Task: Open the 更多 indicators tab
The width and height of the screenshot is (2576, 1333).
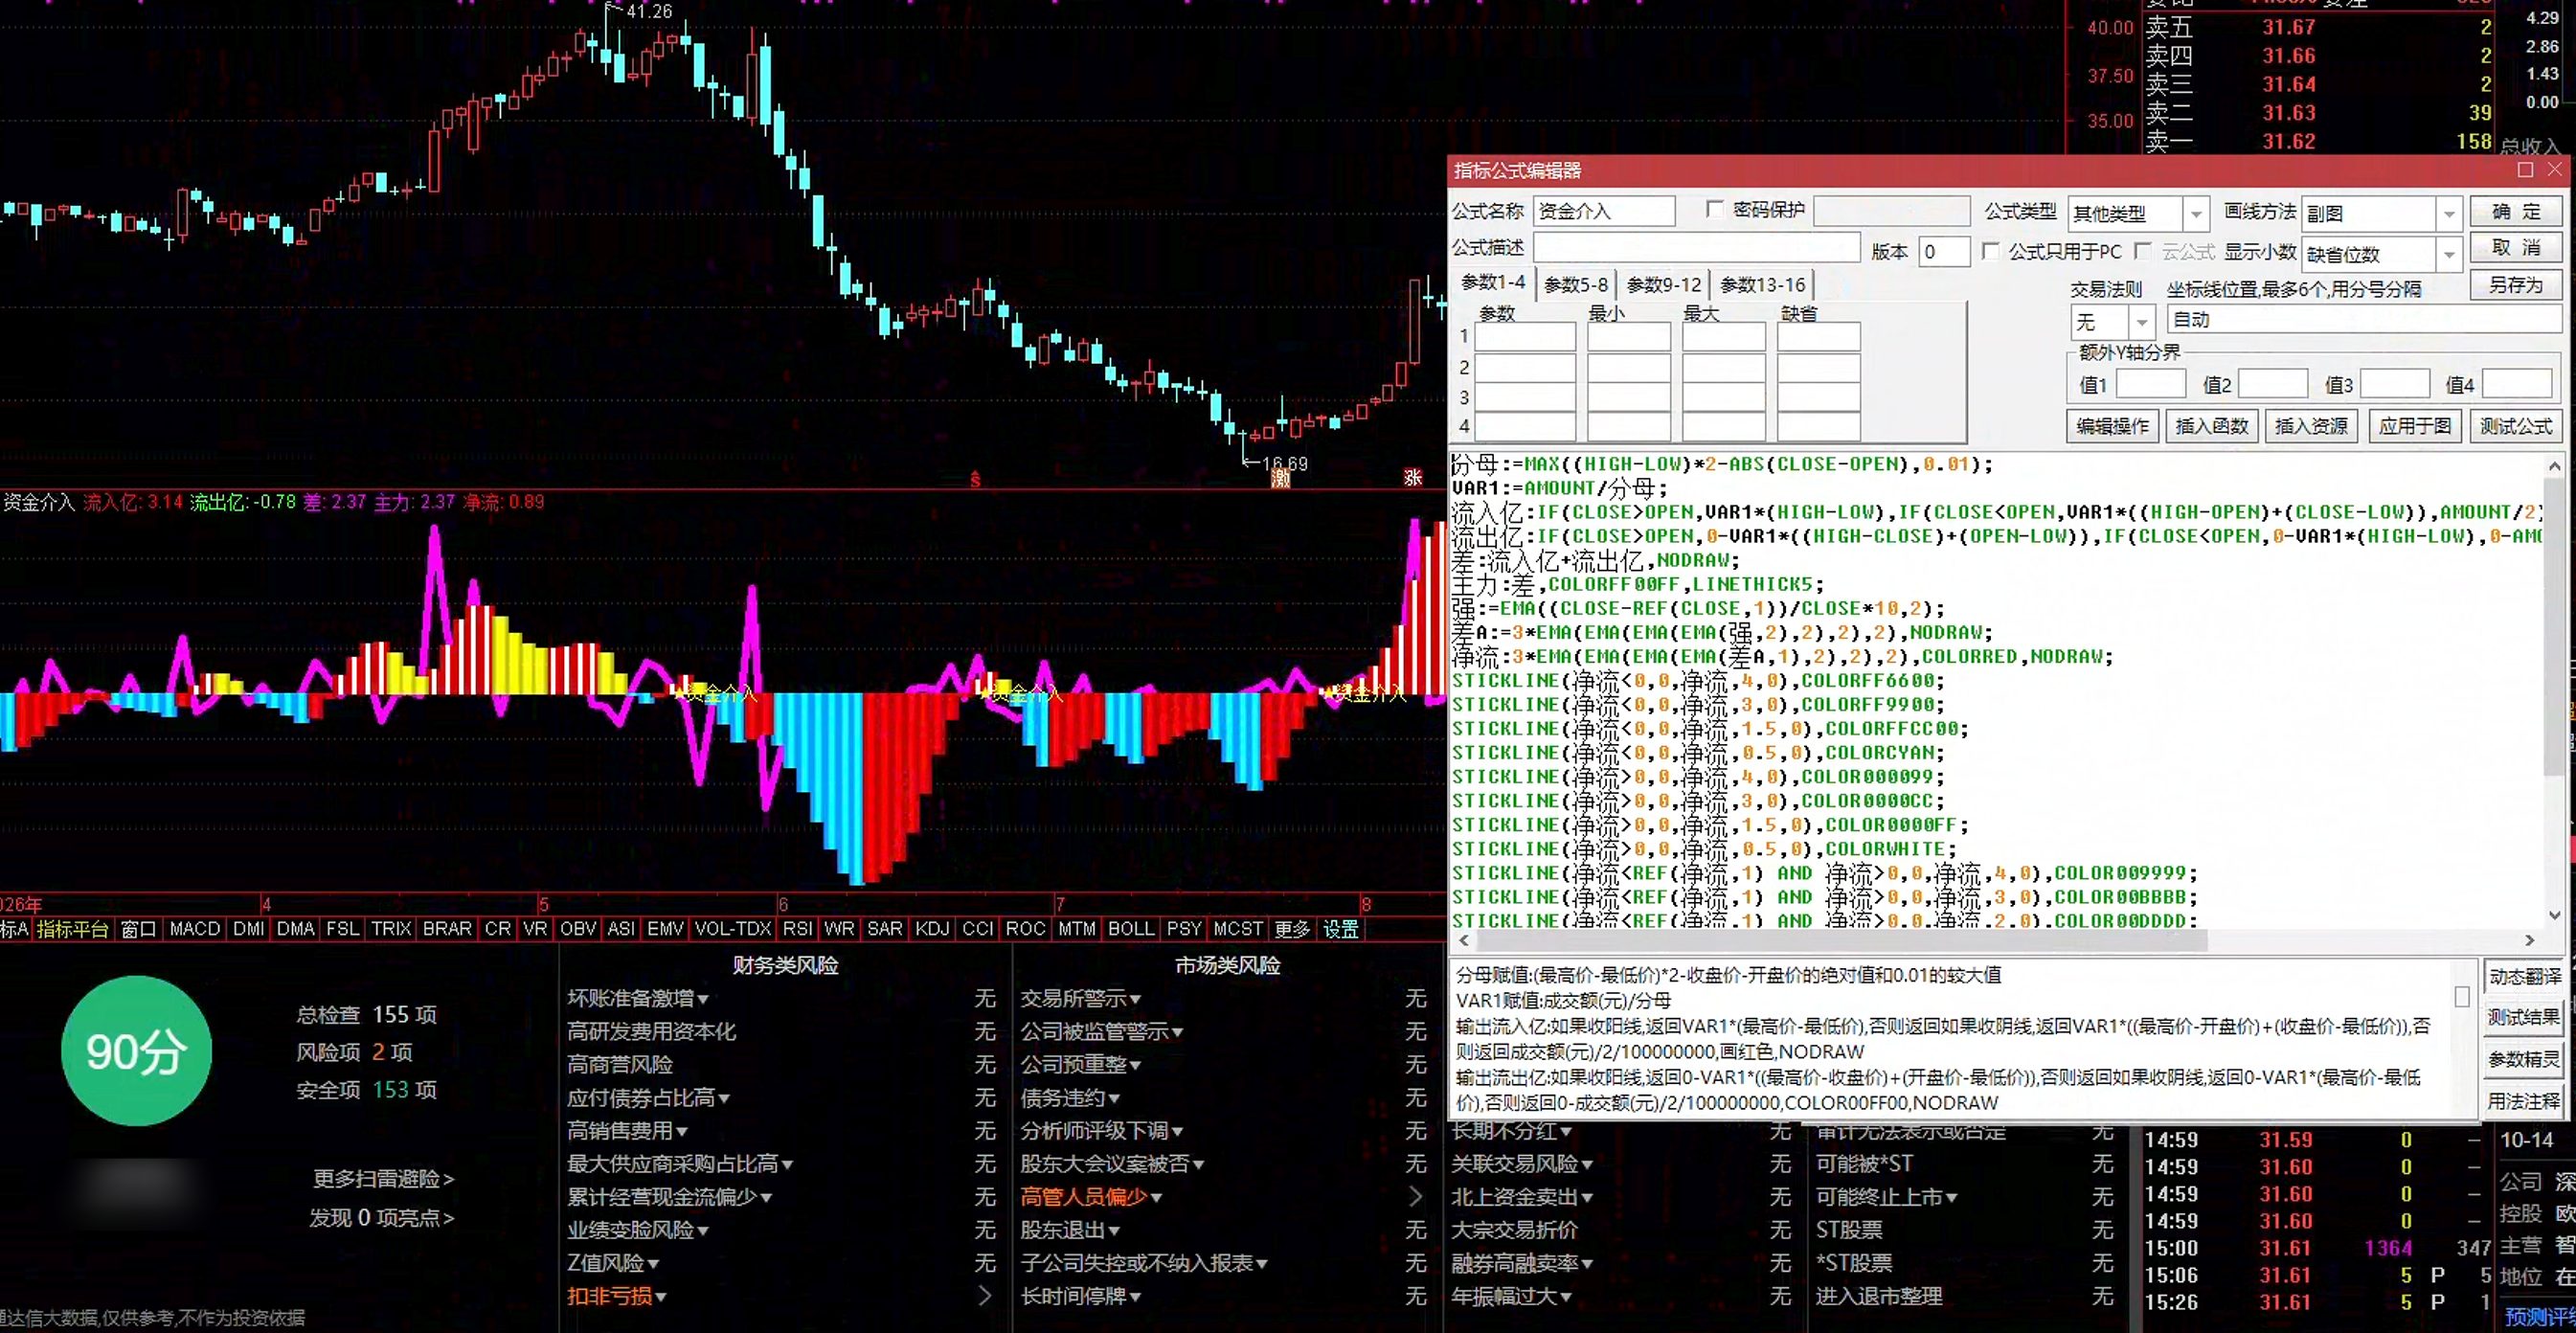Action: (1292, 929)
